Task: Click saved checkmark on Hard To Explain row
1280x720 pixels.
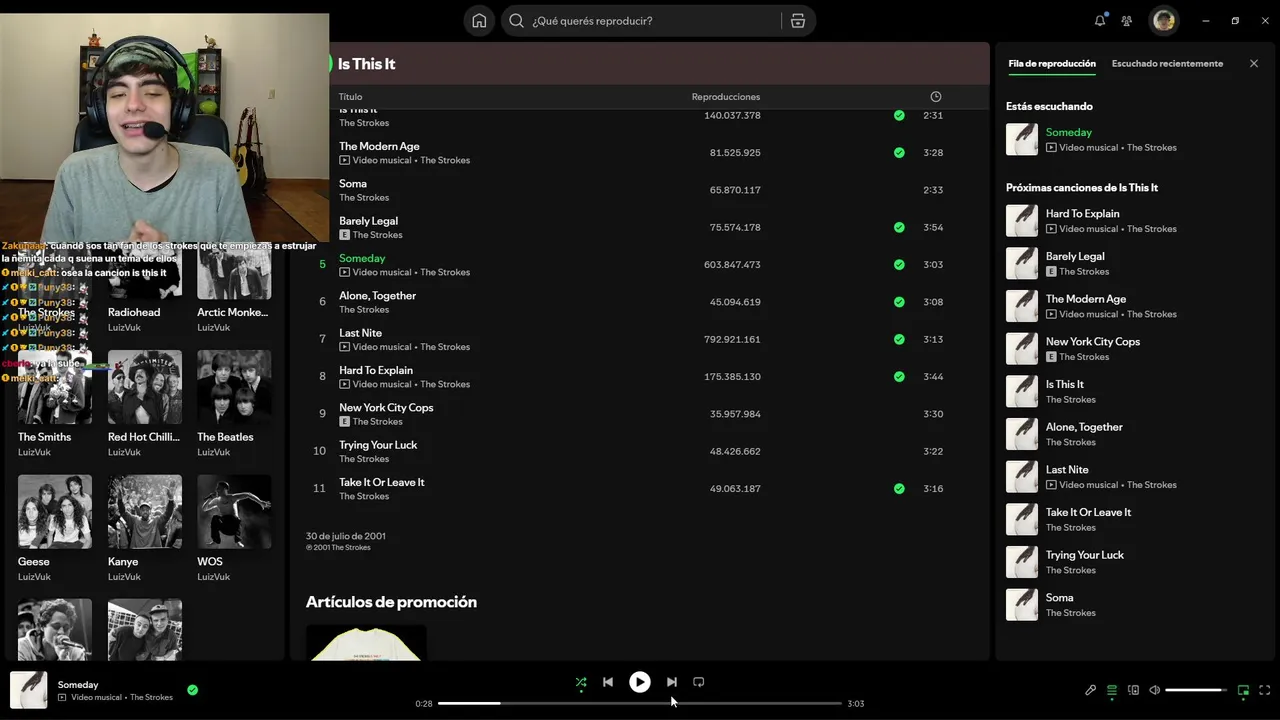Action: (899, 377)
